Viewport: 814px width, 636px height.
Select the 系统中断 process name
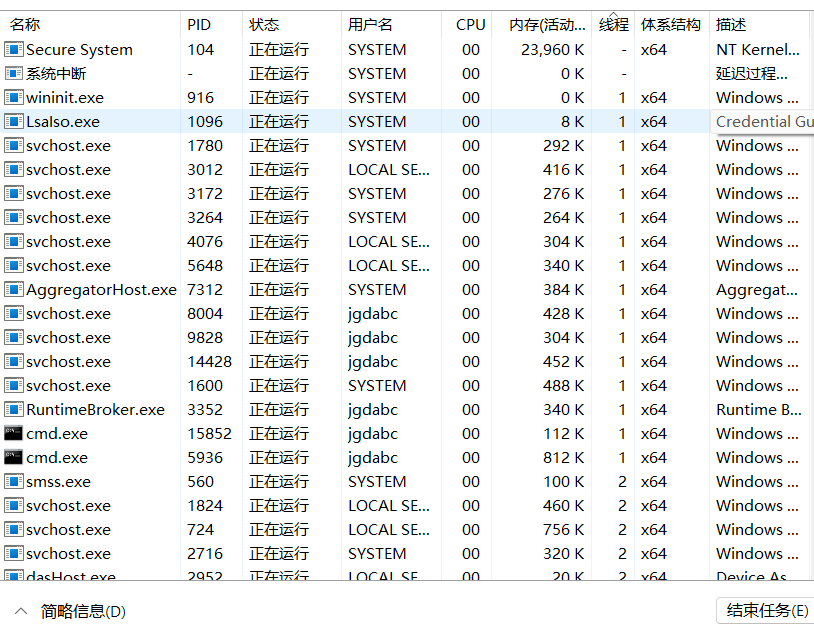[x=56, y=74]
